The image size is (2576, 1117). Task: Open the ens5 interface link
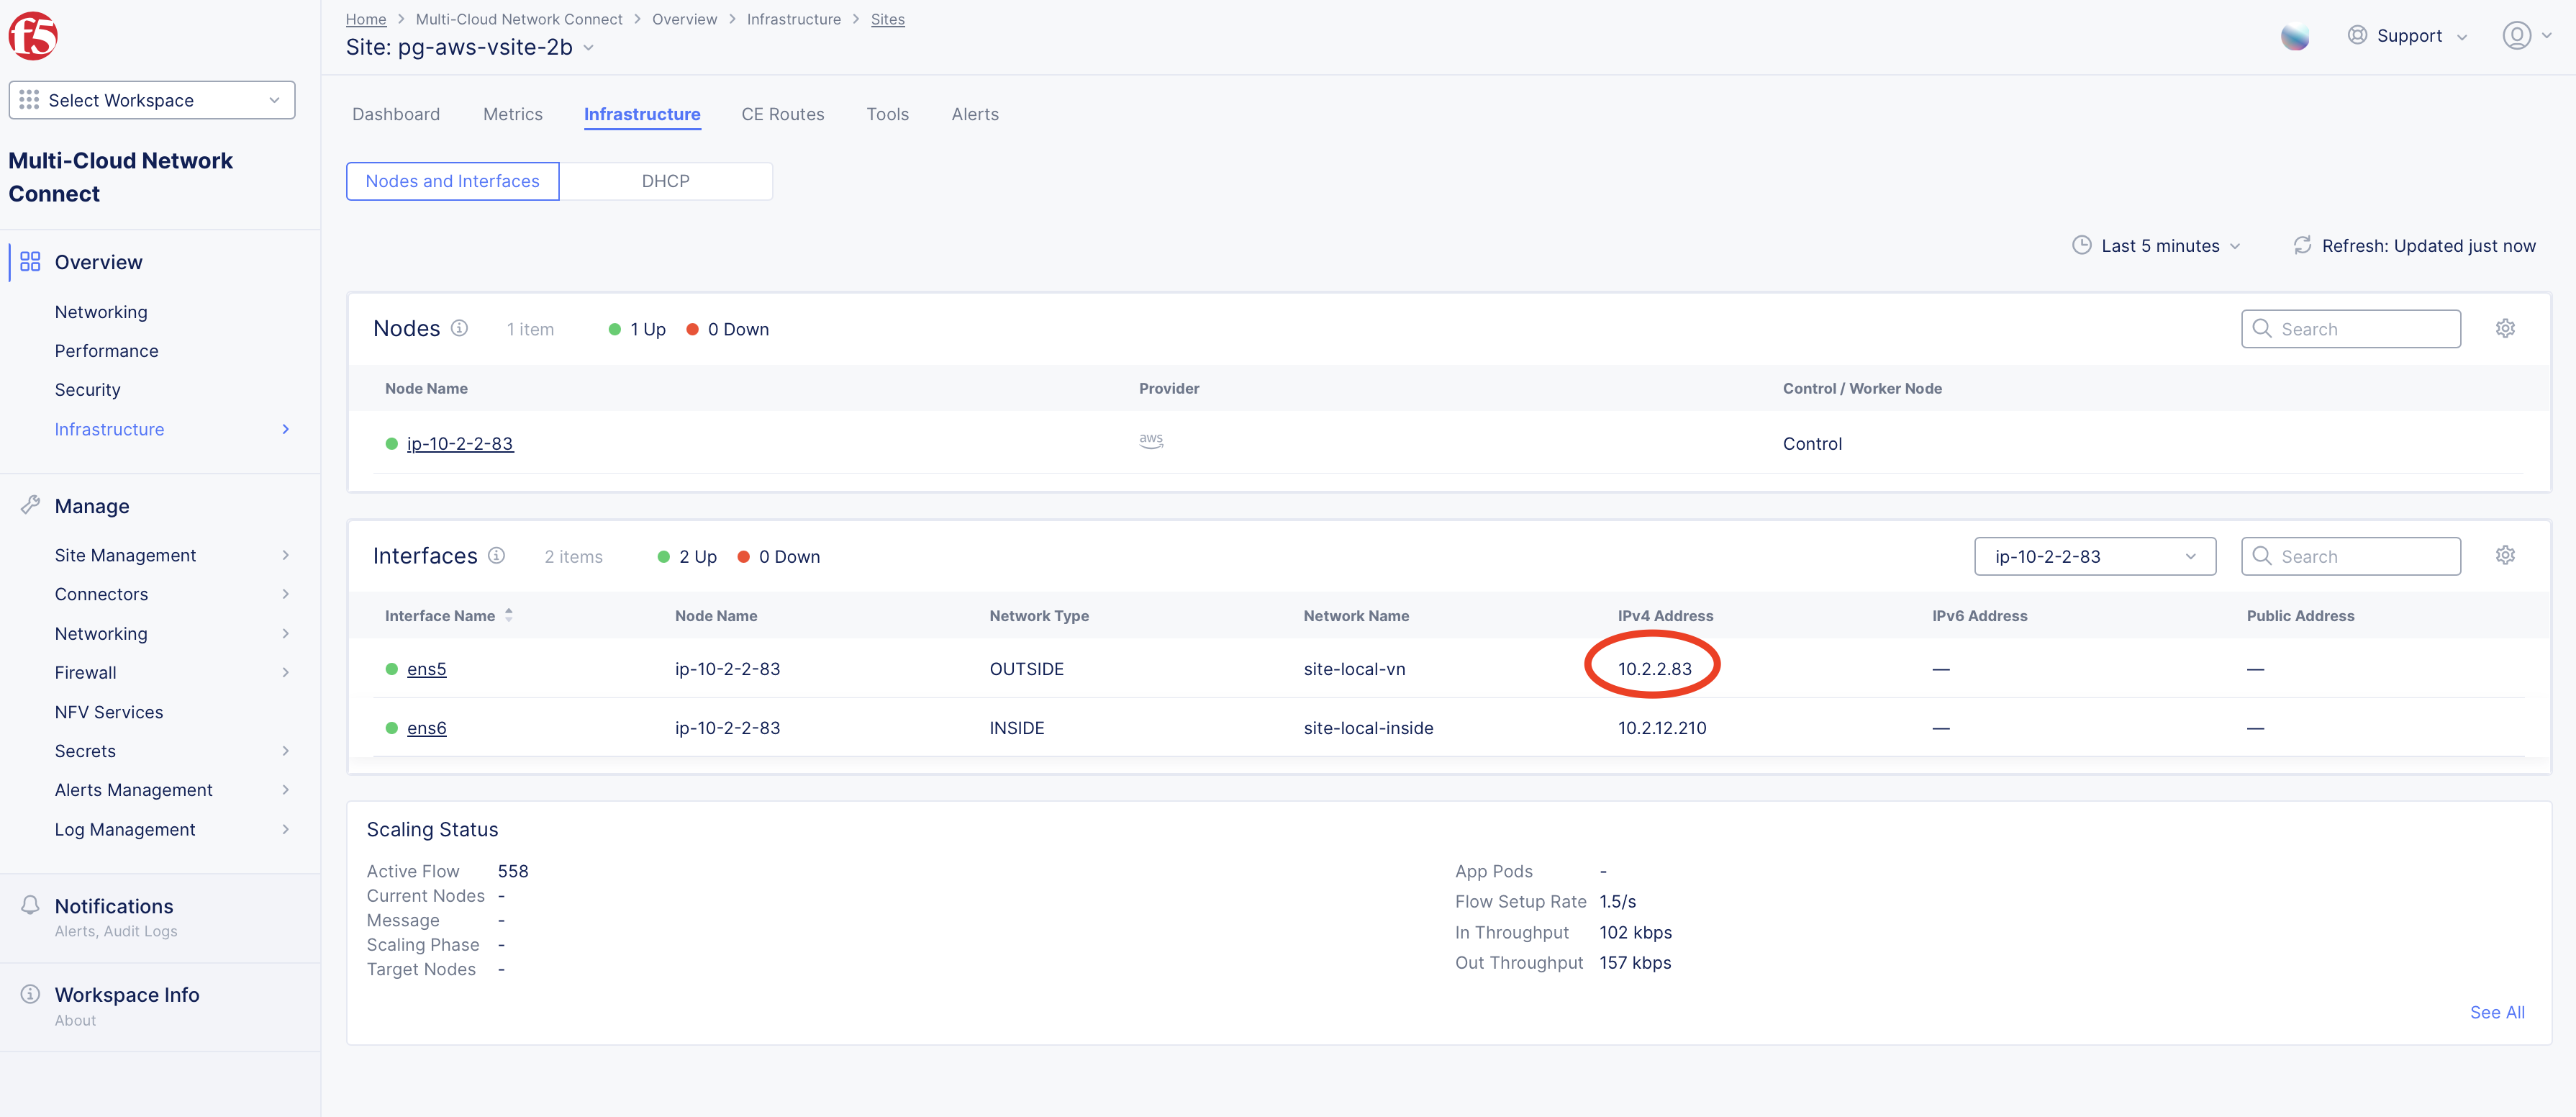427,669
